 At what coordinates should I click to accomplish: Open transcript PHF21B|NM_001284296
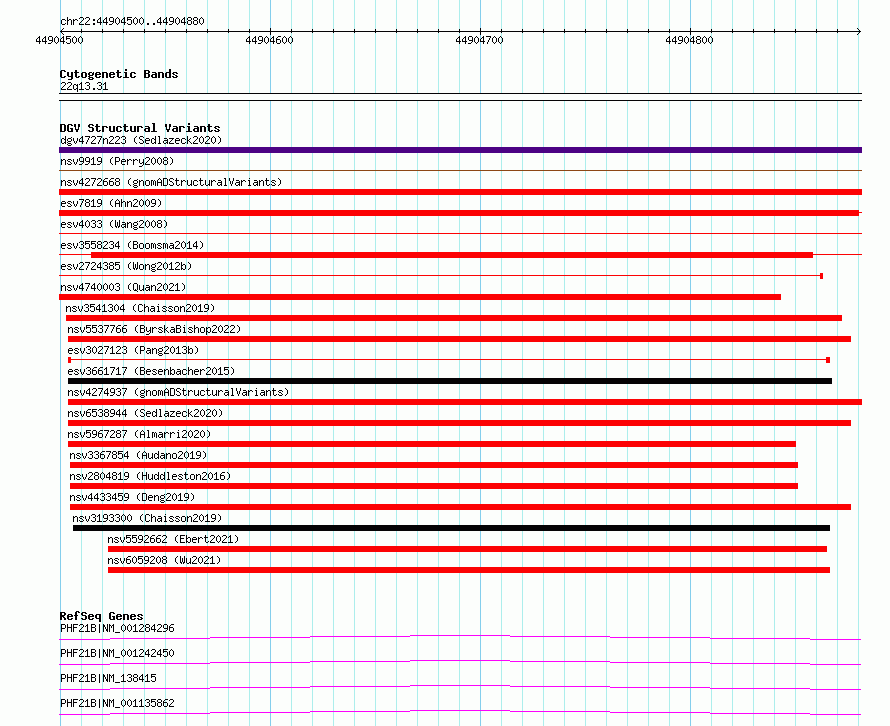(x=117, y=628)
